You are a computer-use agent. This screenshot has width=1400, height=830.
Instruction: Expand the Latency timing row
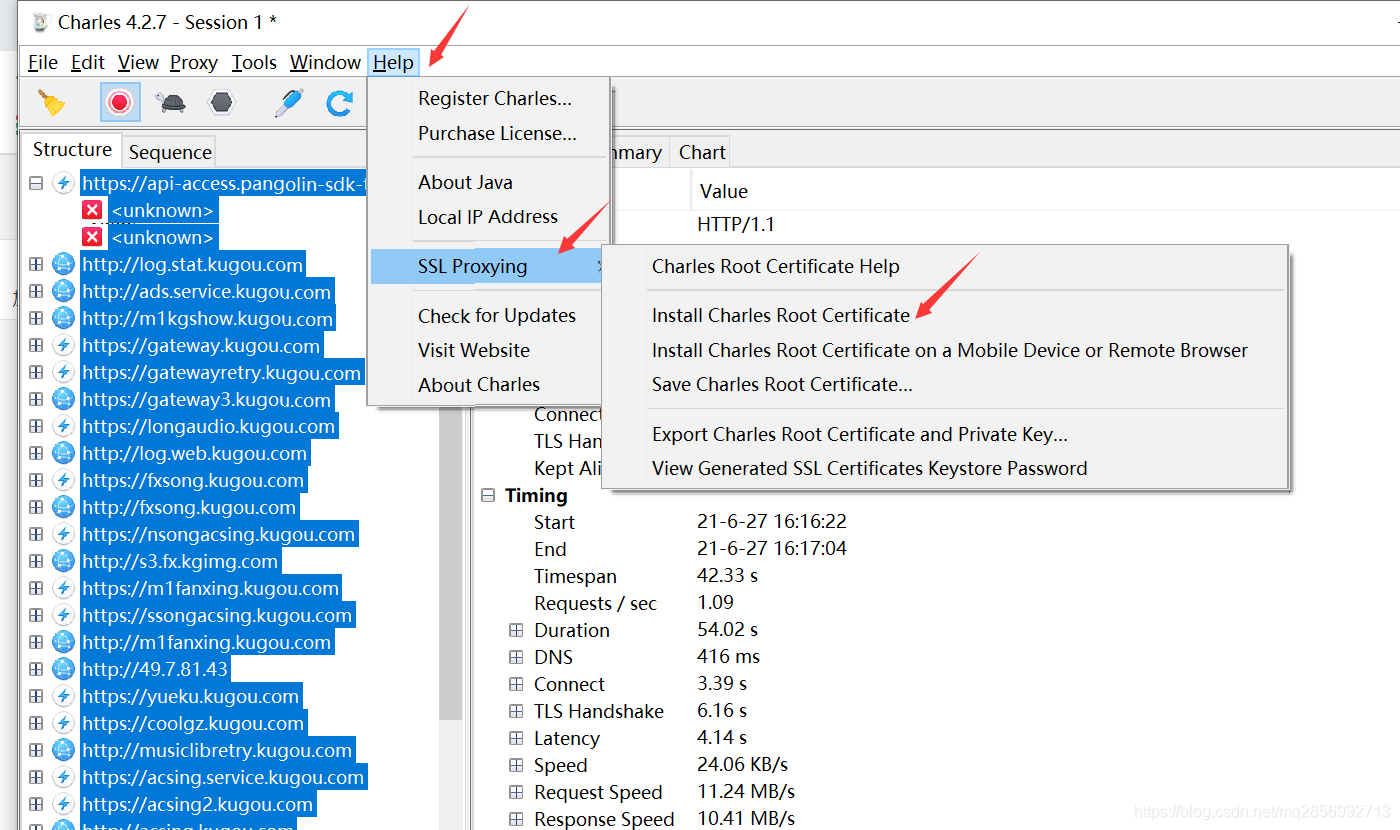tap(516, 738)
